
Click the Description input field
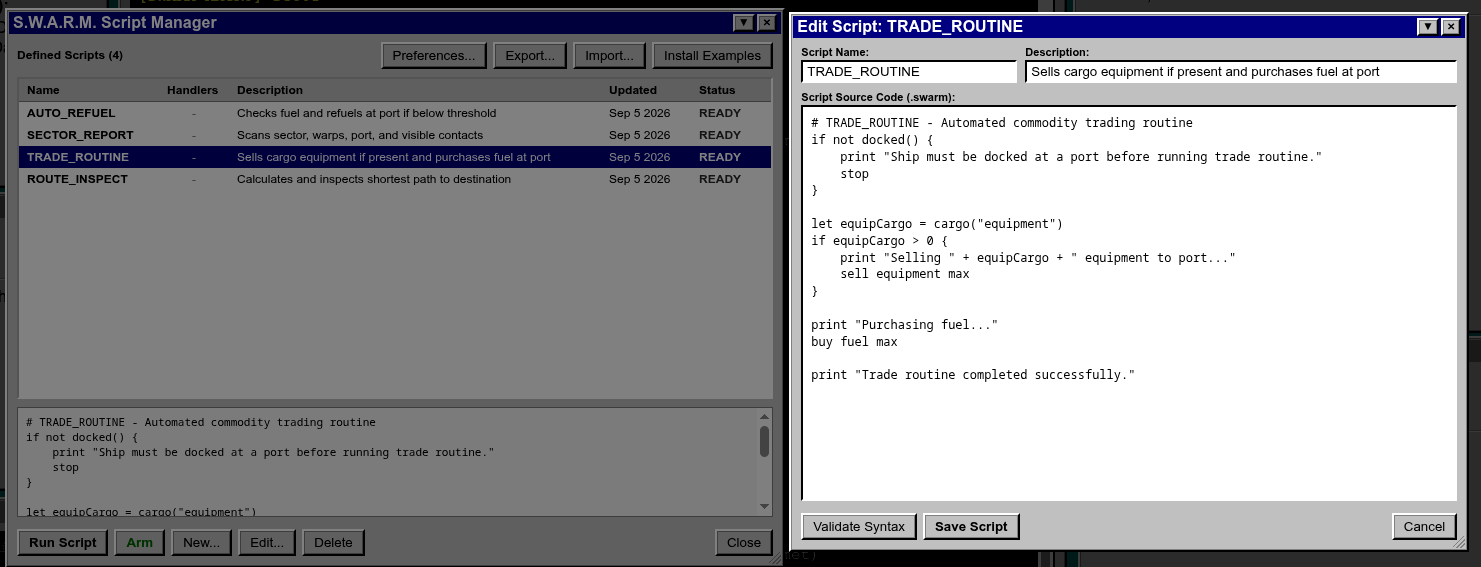[1241, 72]
